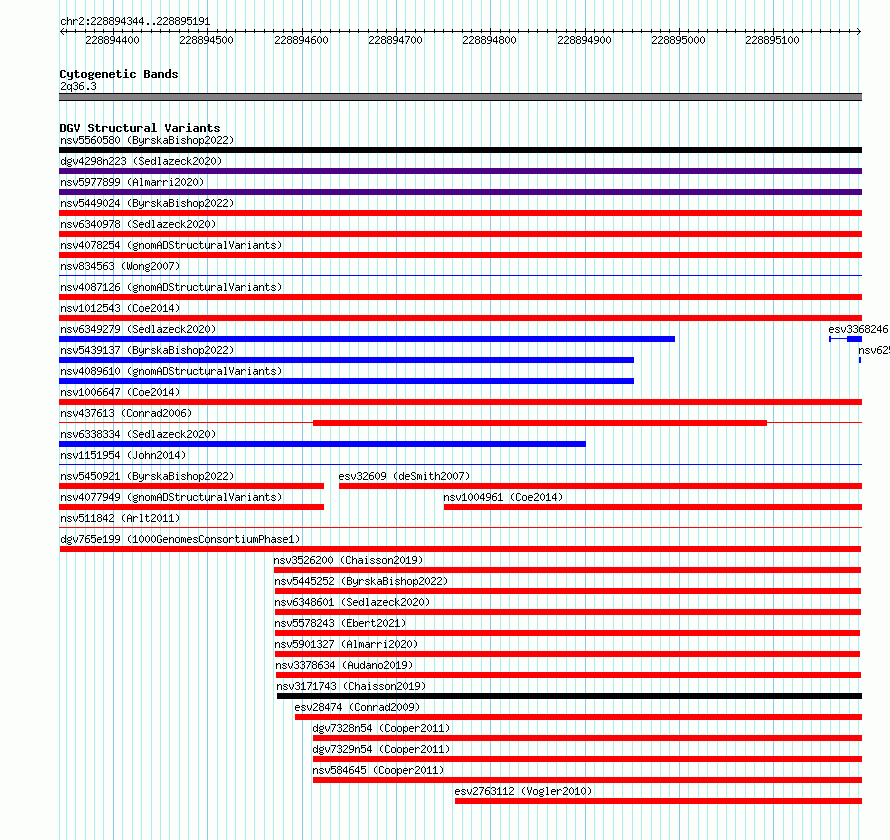Click ruler position 228894400
The height and width of the screenshot is (840, 890).
(112, 40)
